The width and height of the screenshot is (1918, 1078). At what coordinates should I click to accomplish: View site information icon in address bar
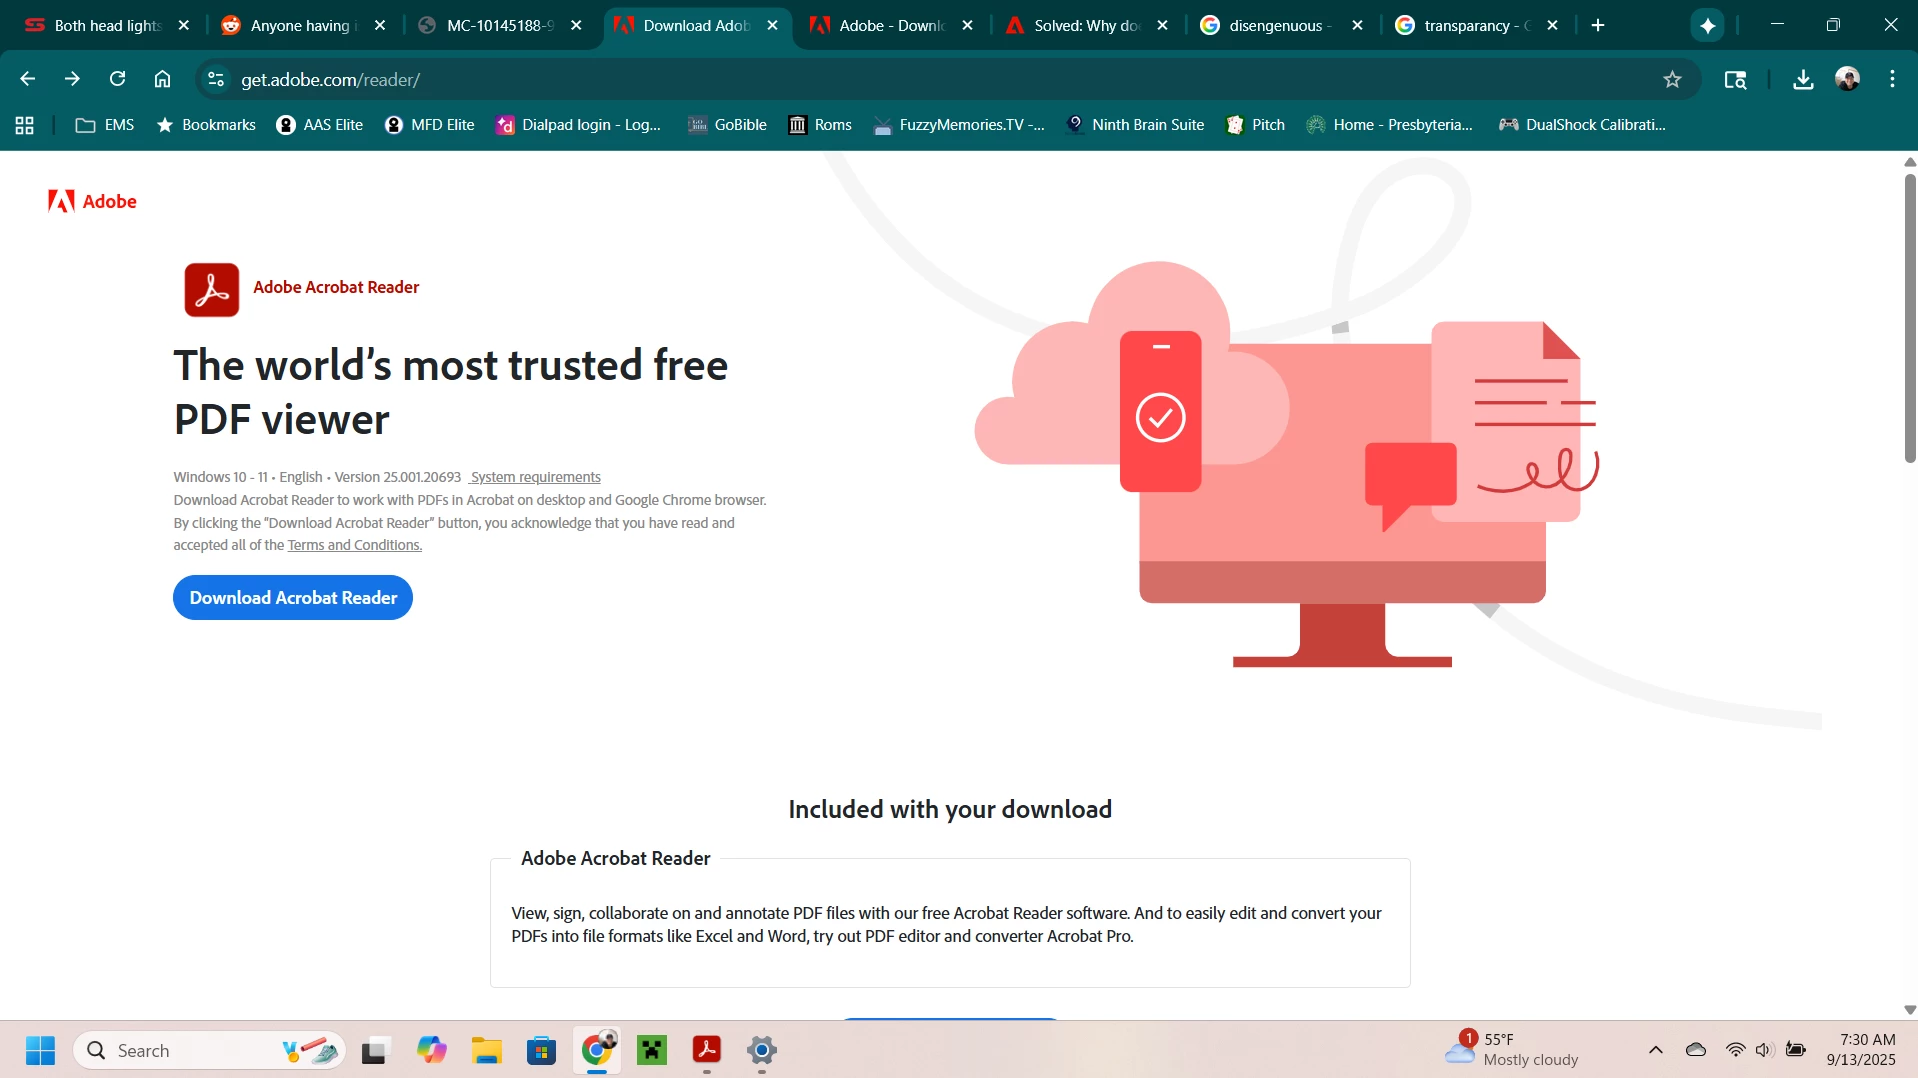[x=215, y=79]
